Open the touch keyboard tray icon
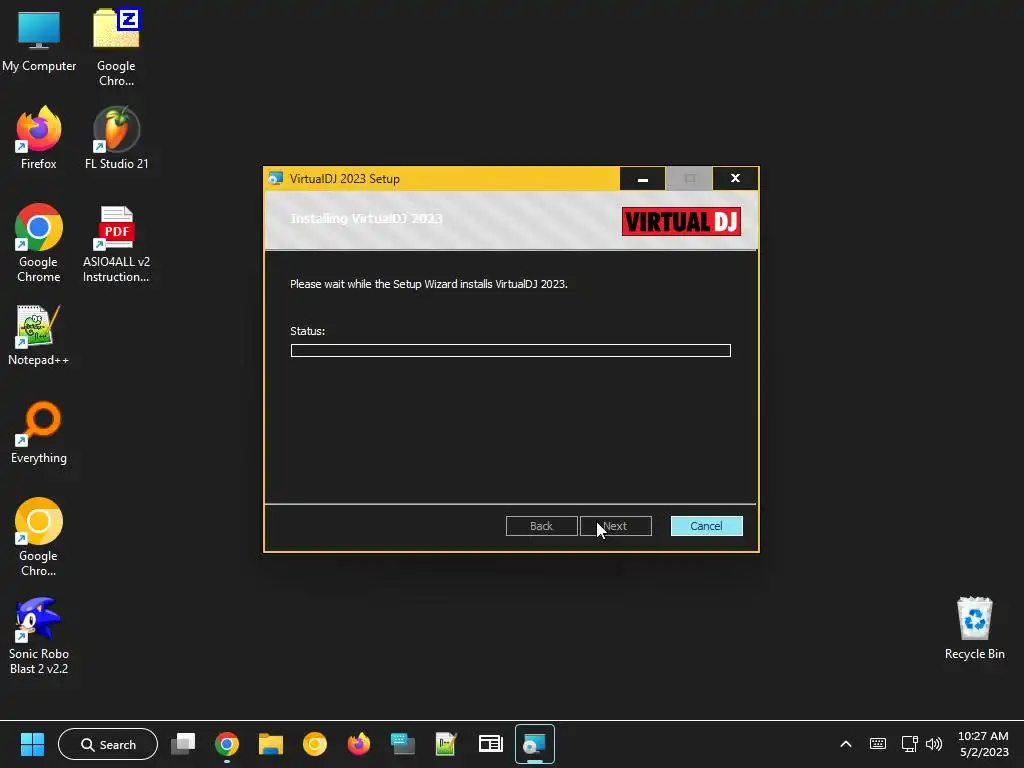1024x768 pixels. pos(878,744)
